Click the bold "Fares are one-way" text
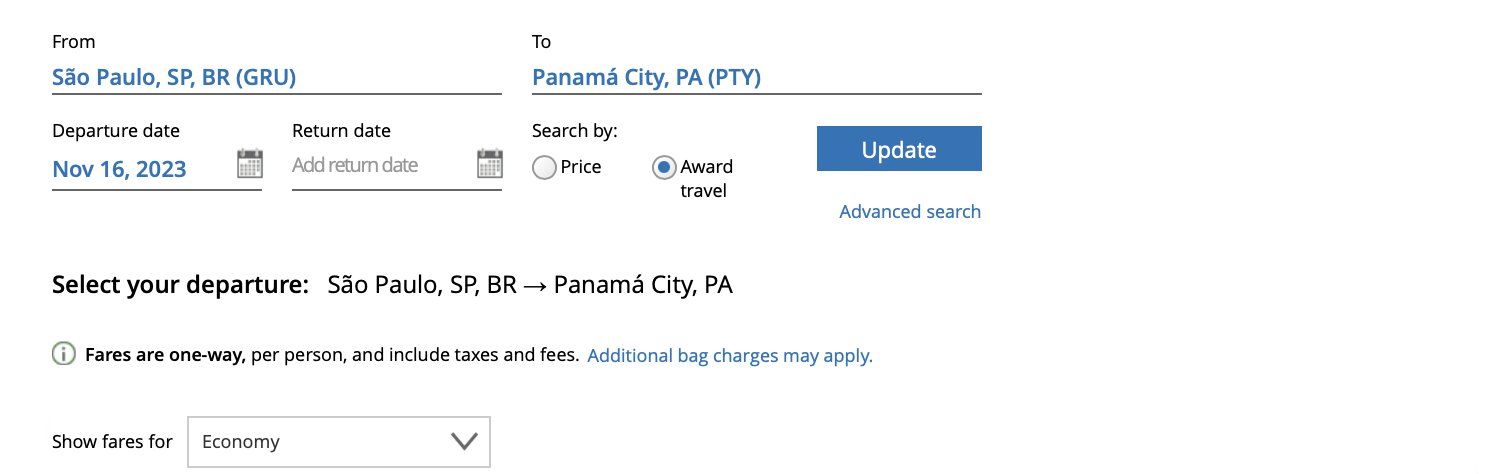Viewport: 1504px width, 474px height. coord(165,354)
